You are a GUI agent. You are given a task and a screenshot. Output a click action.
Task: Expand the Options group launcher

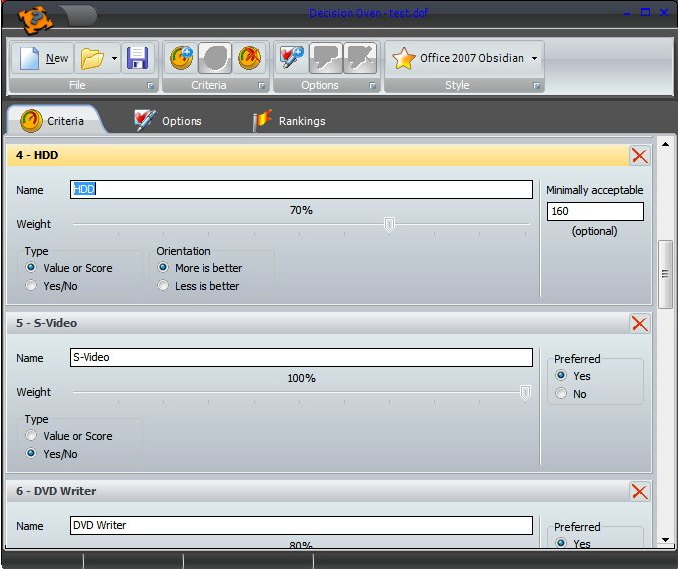[373, 86]
